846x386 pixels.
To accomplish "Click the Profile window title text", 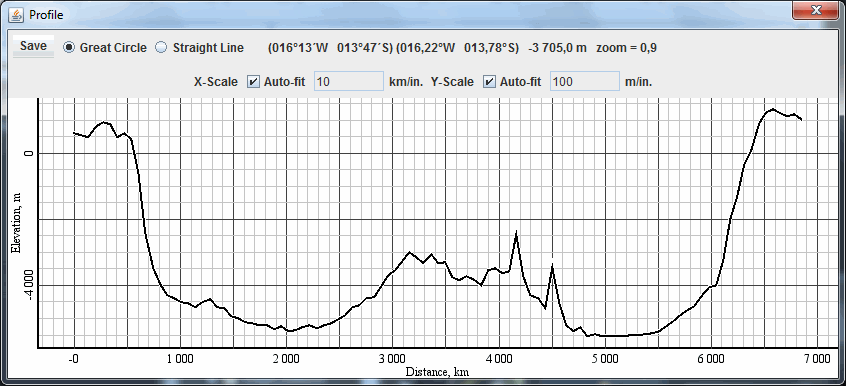I will 46,15.
